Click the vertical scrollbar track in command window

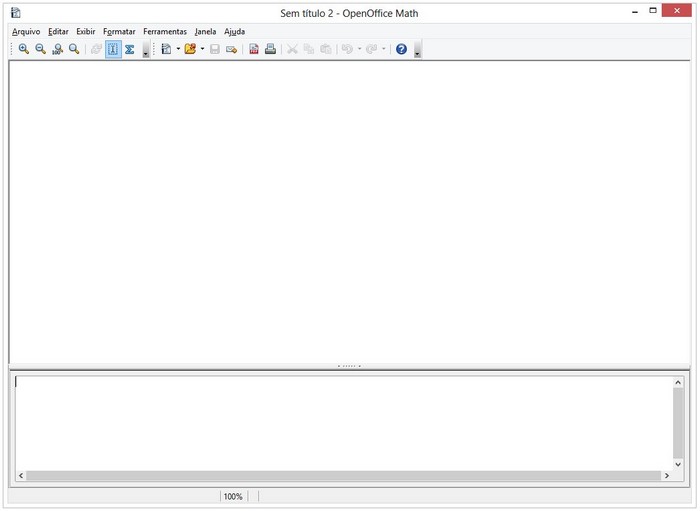click(678, 424)
